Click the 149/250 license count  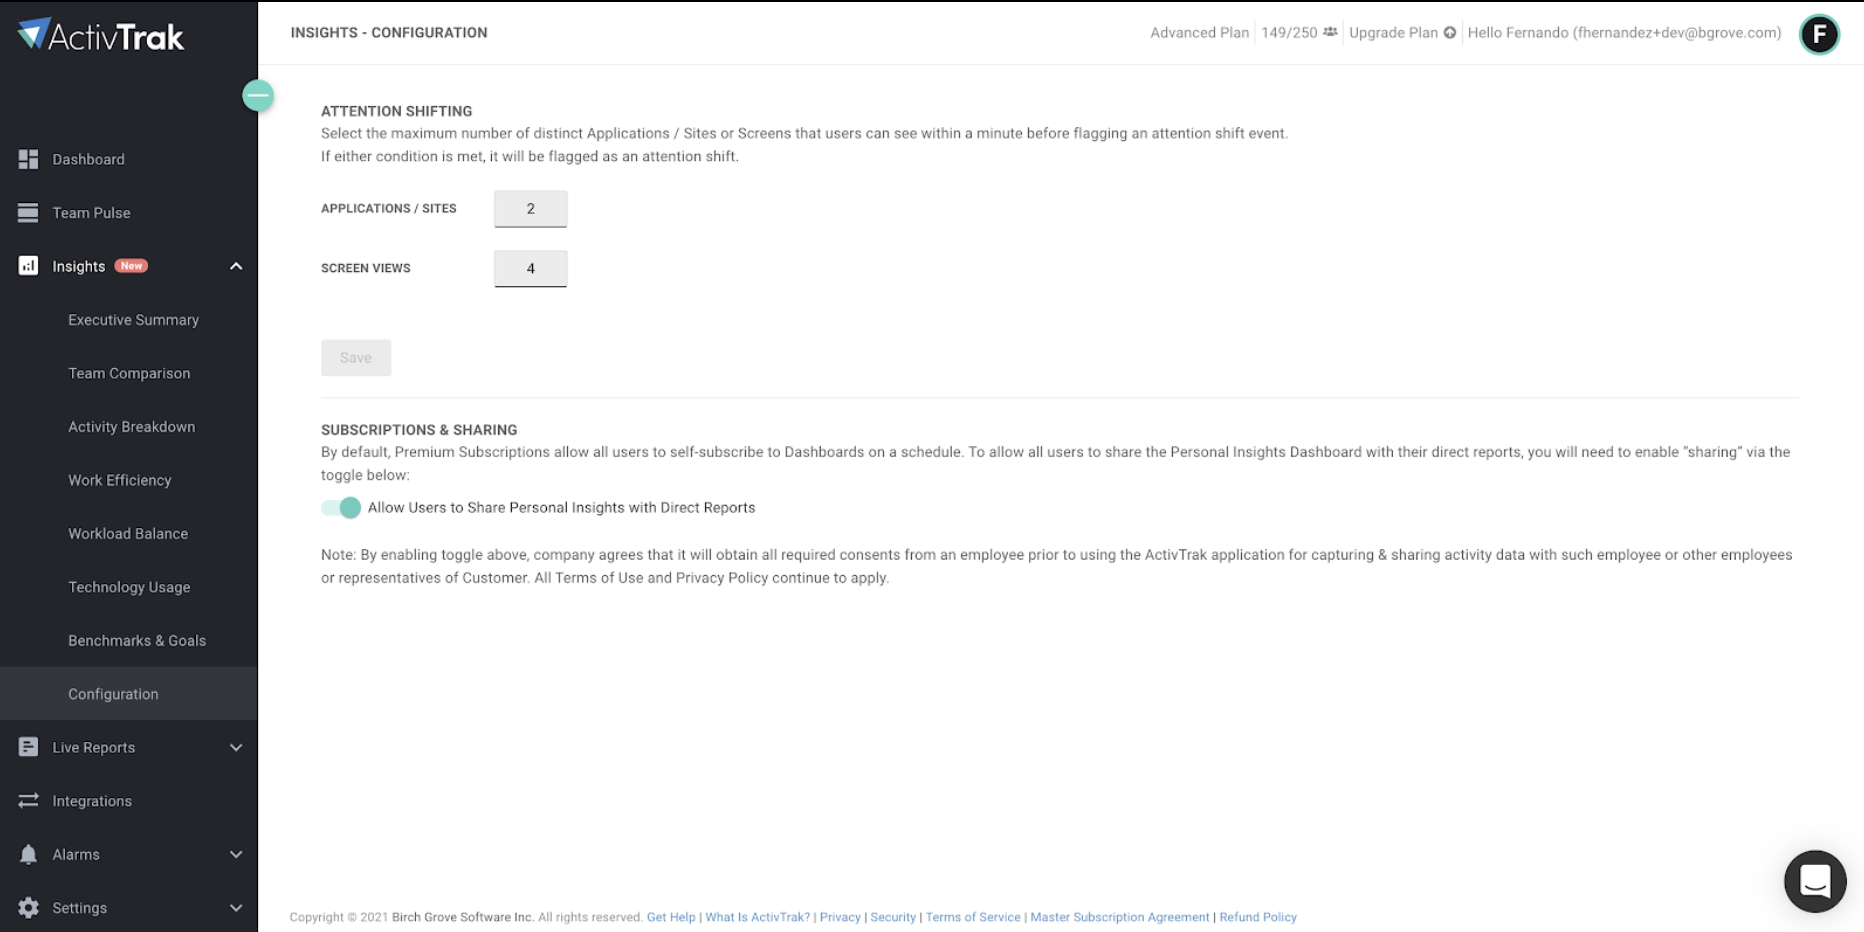tap(1289, 33)
